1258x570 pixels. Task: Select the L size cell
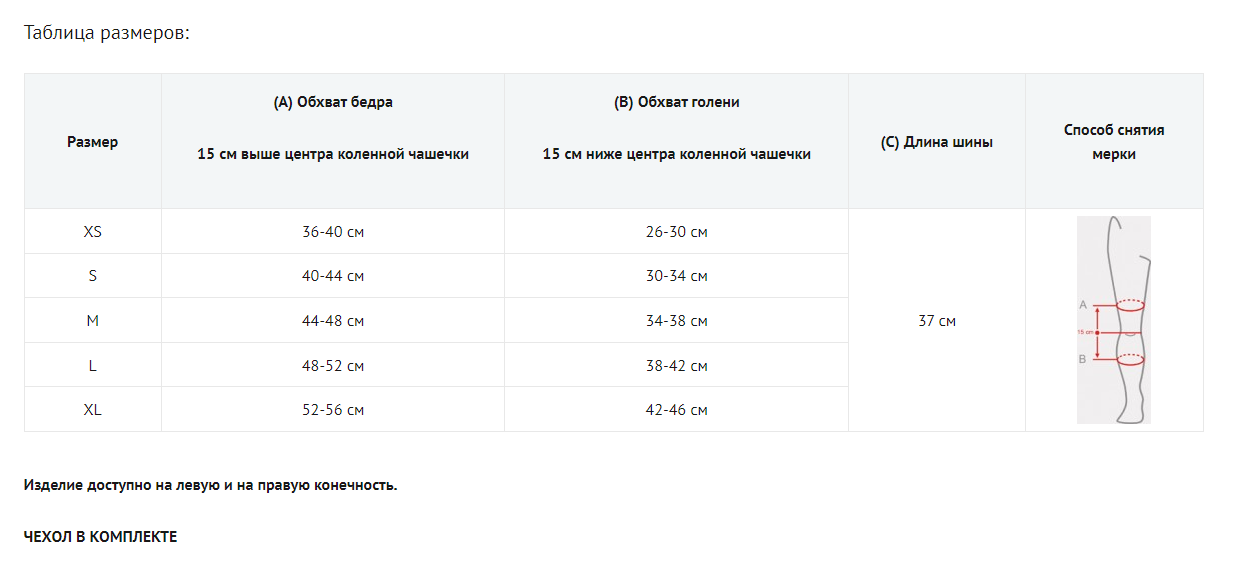point(93,366)
